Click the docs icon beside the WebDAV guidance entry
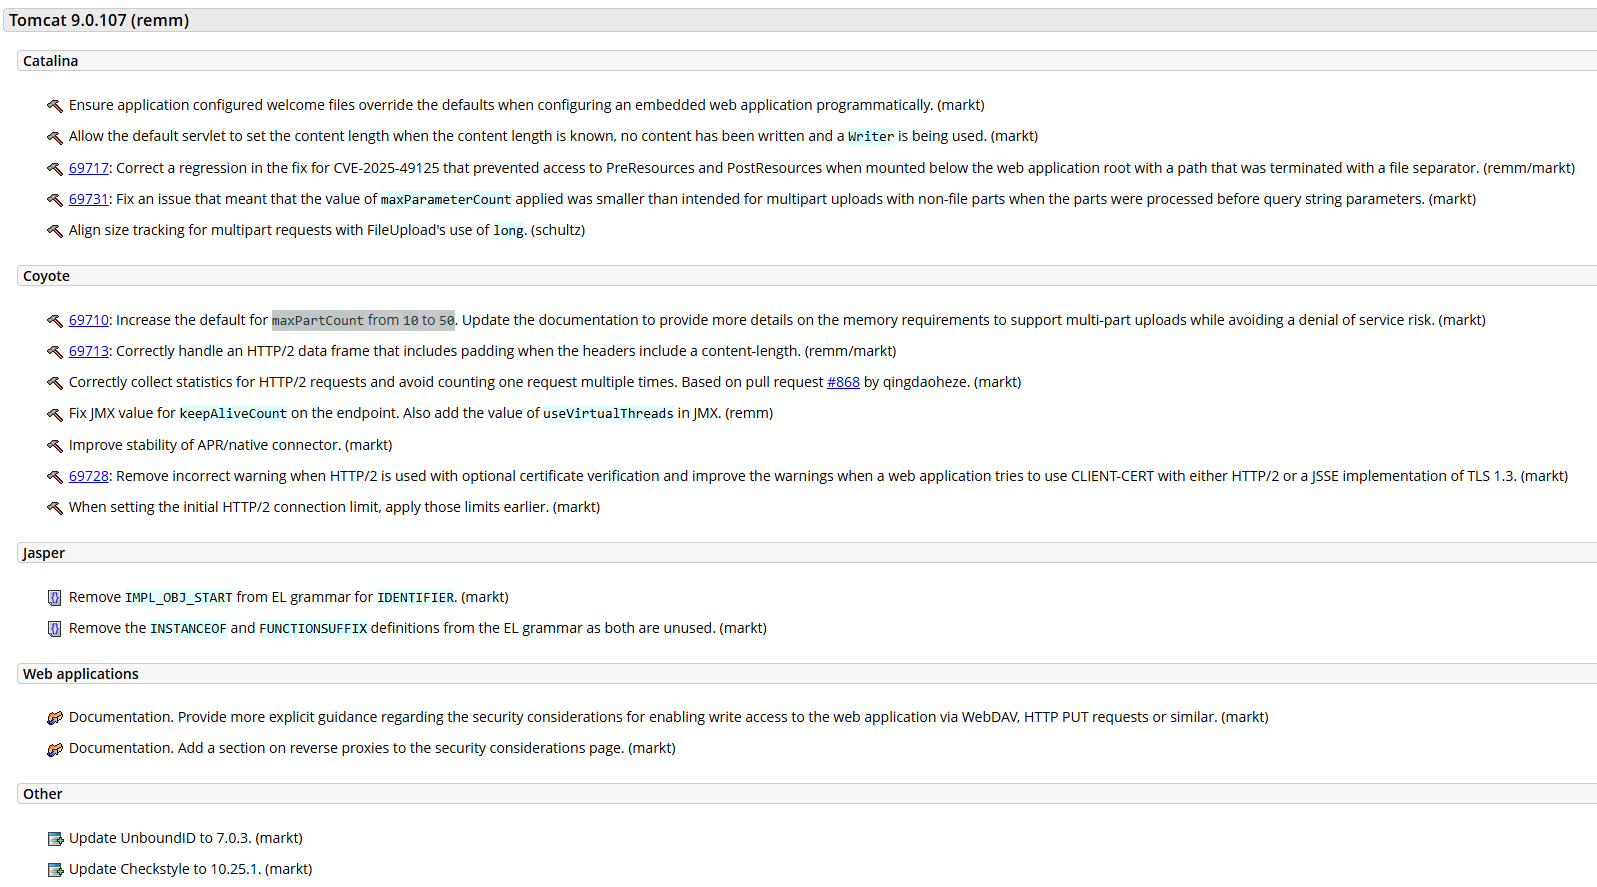 (x=55, y=718)
